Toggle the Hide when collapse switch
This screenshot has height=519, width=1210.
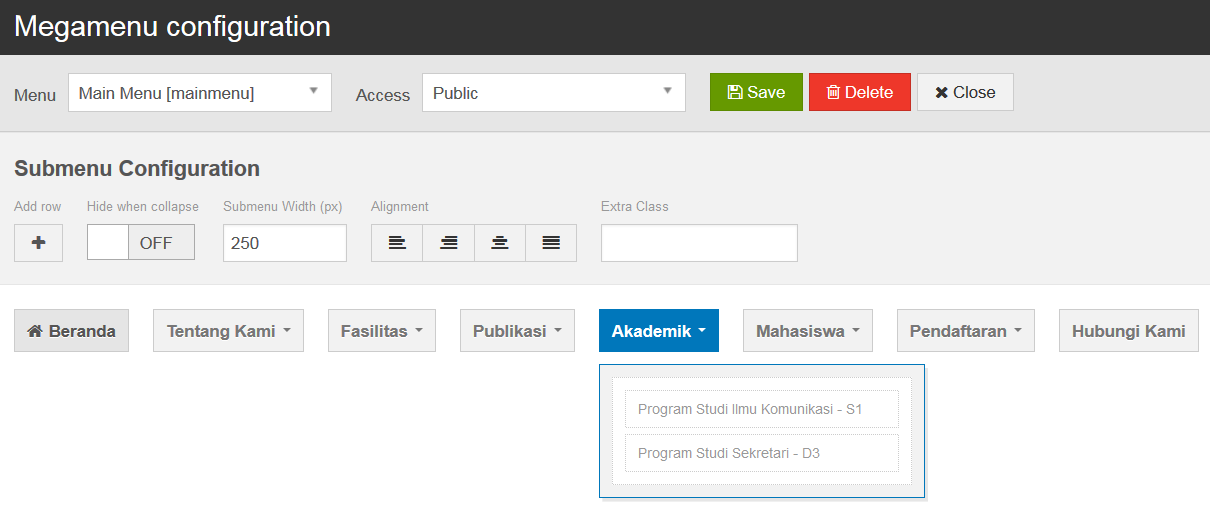tap(141, 243)
